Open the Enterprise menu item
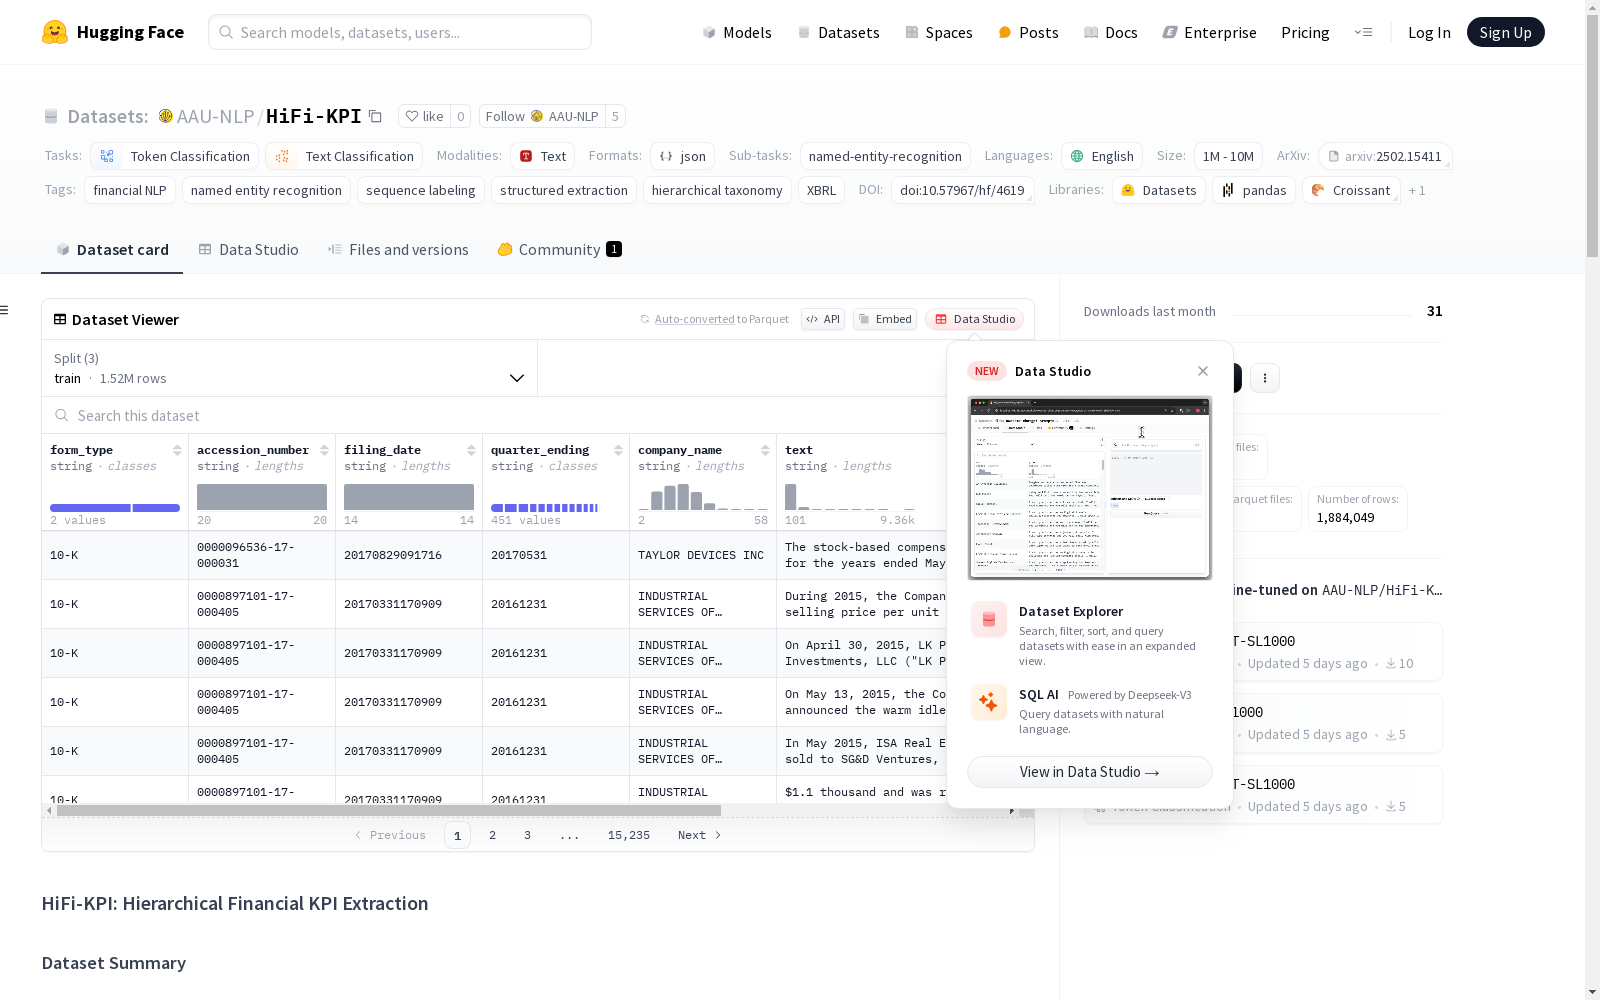The image size is (1600, 1000). (x=1210, y=32)
